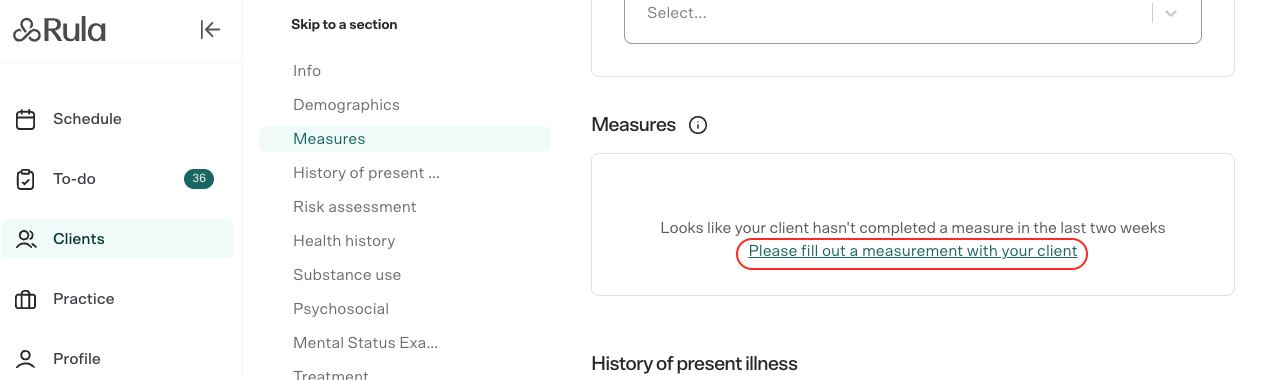Jump to the Mental Status Exam section

point(365,343)
